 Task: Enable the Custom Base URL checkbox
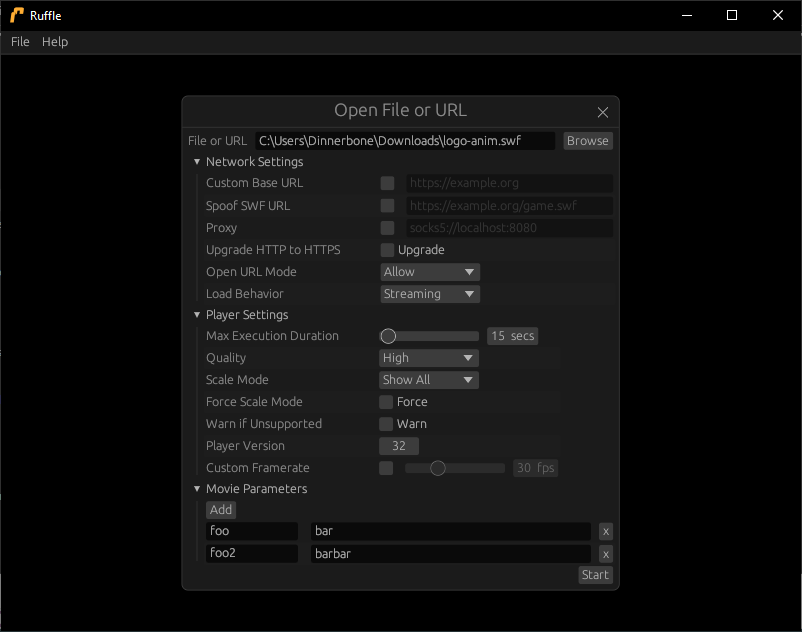tap(387, 184)
